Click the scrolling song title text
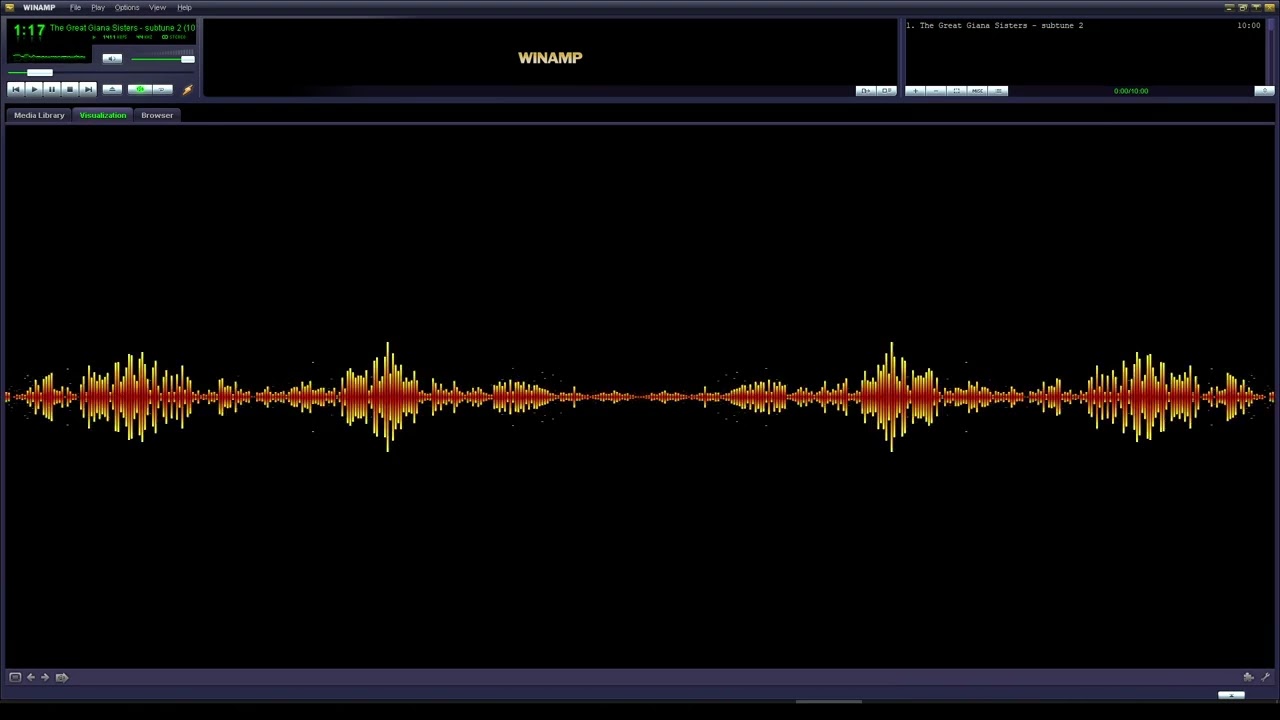 [x=122, y=28]
